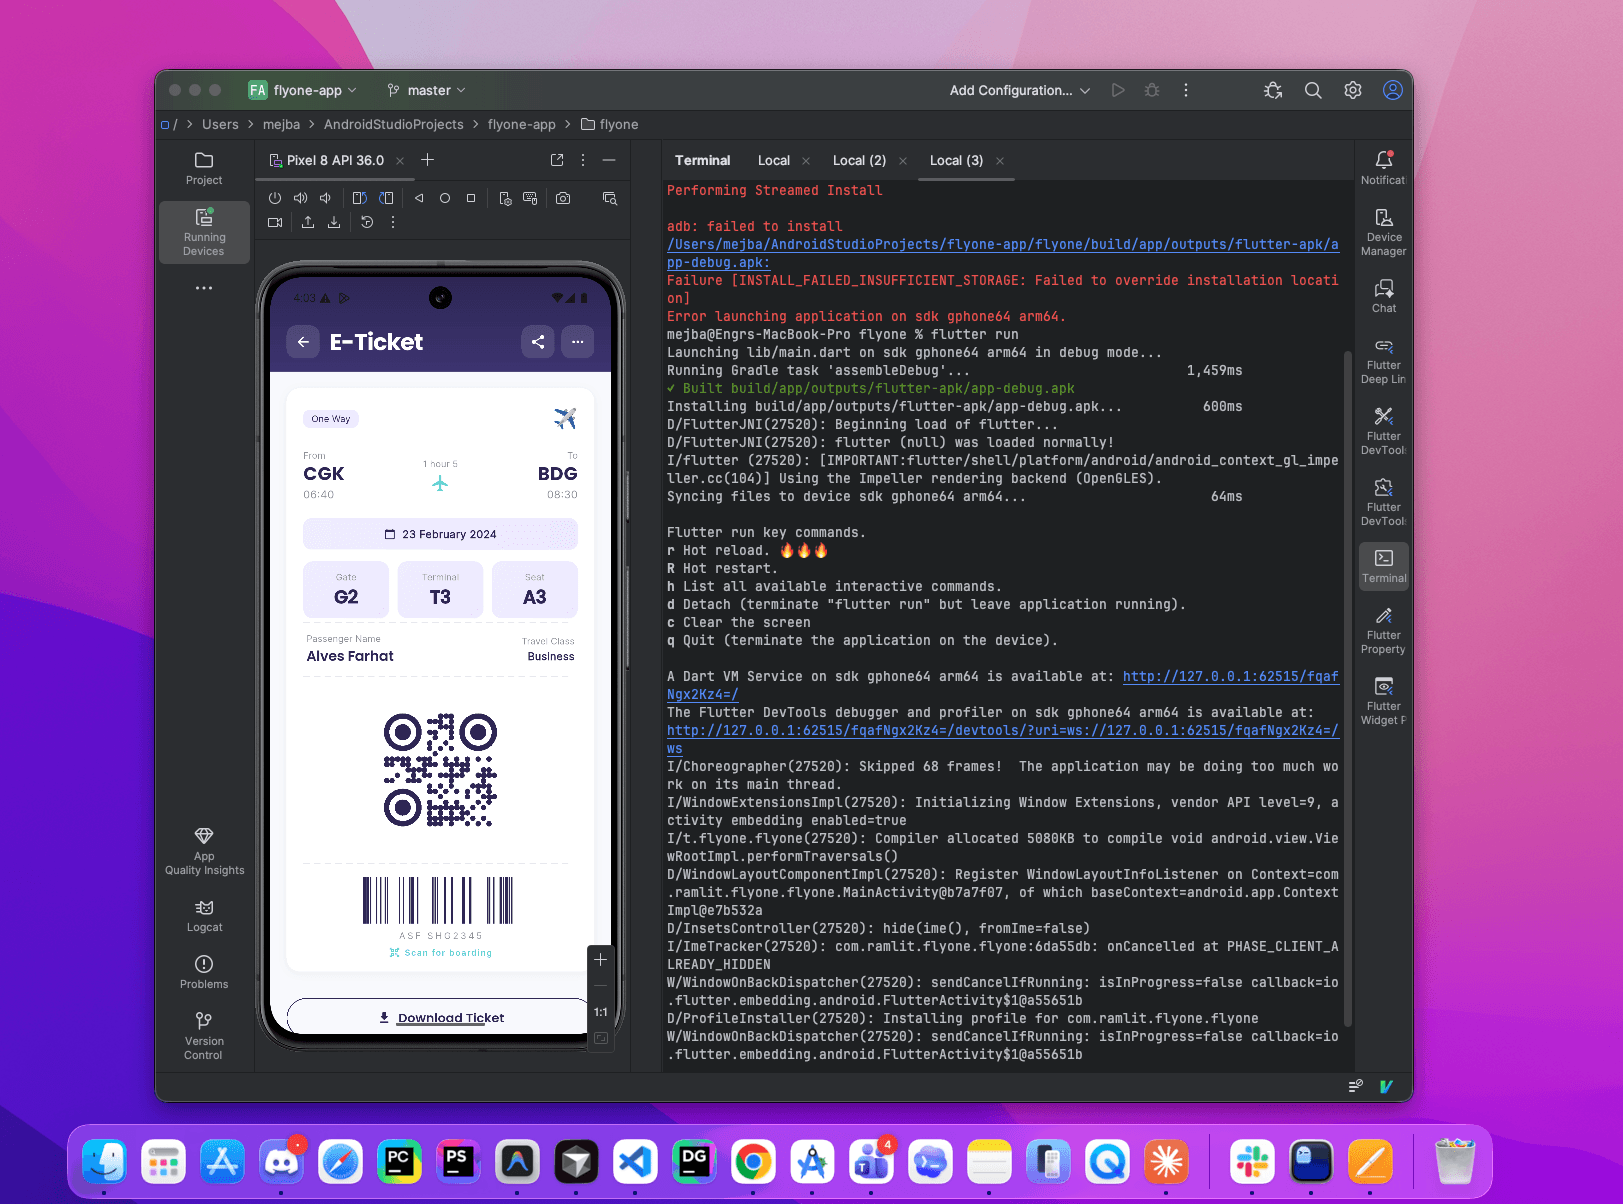The width and height of the screenshot is (1623, 1204).
Task: Rotate emulator right
Action: (386, 198)
